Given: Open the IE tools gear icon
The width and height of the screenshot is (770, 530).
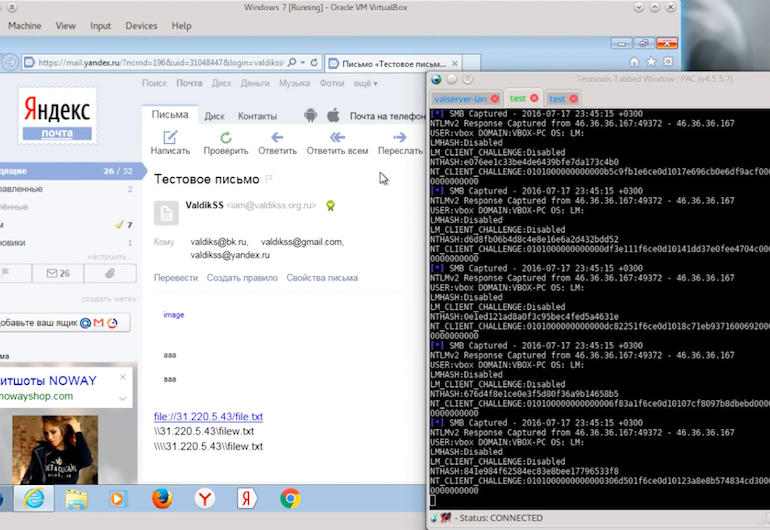Looking at the screenshot, I should [668, 62].
